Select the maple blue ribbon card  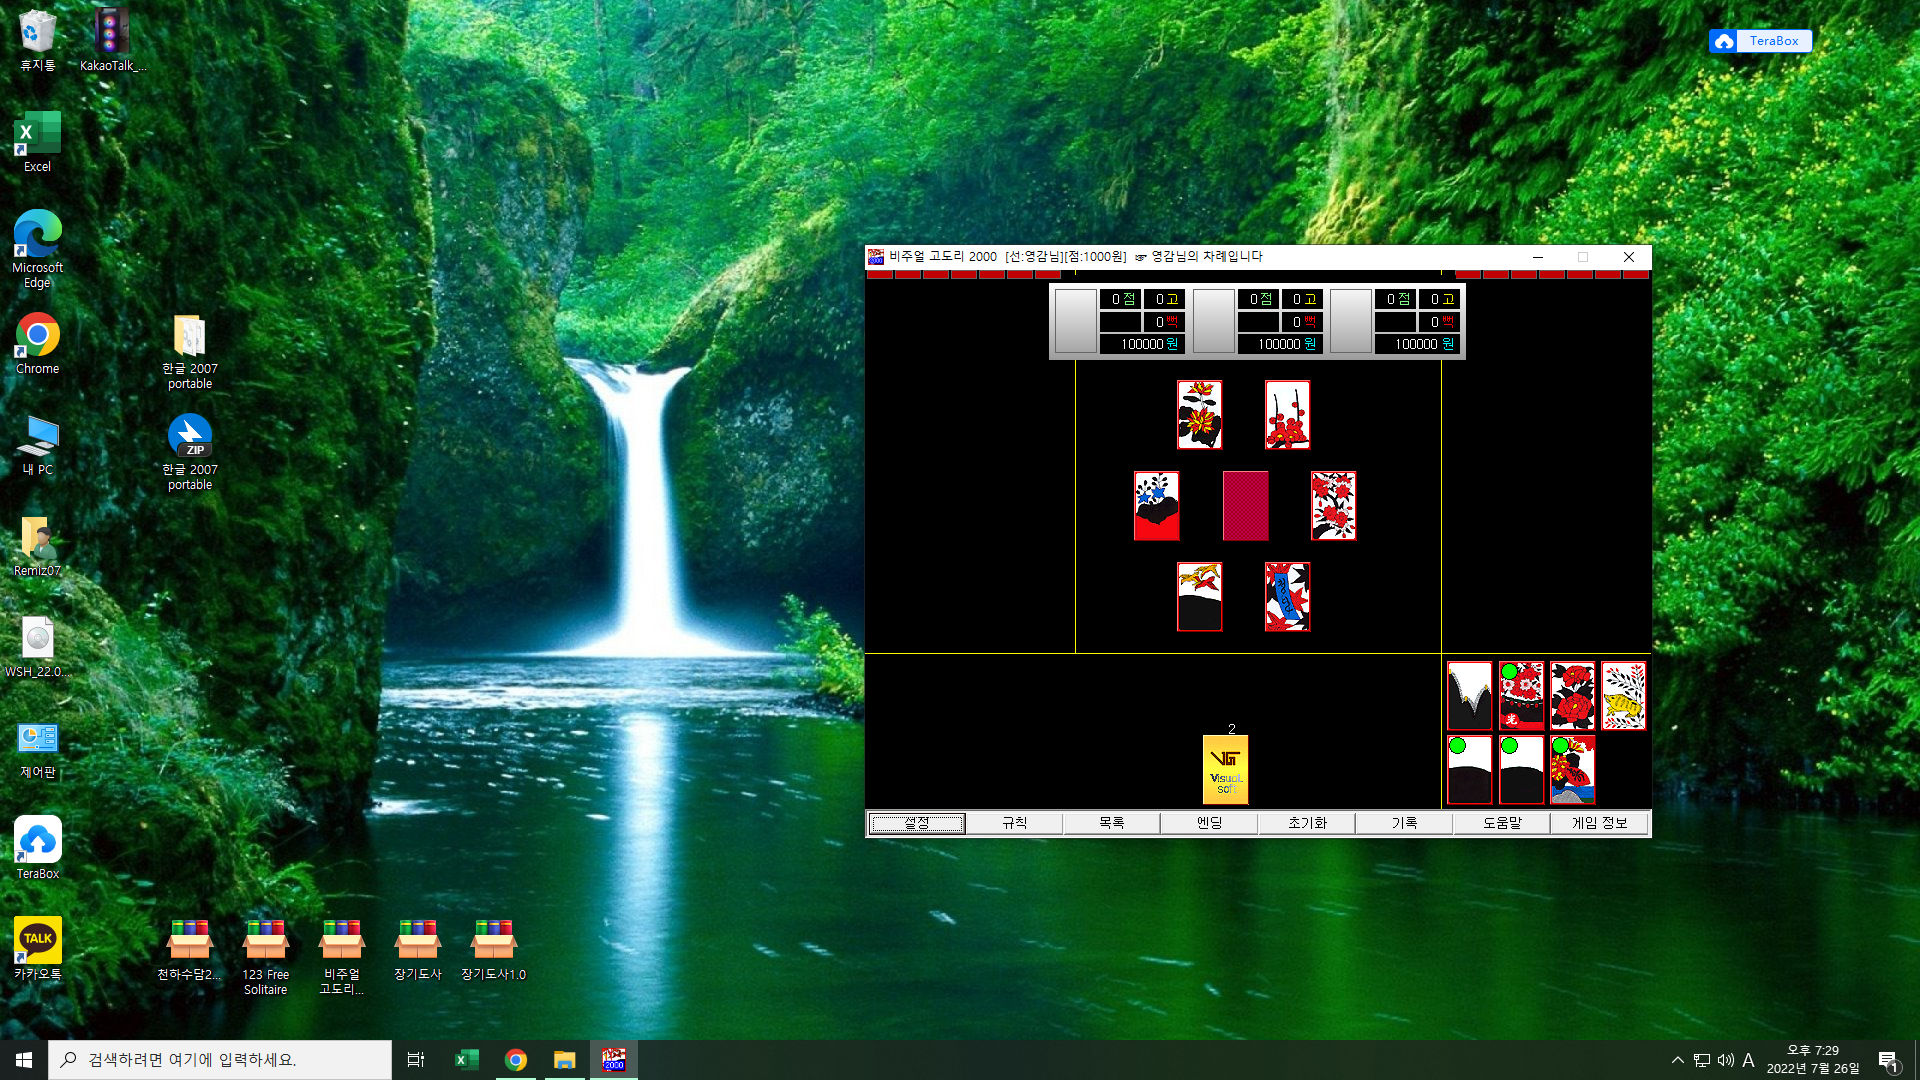pos(1287,597)
